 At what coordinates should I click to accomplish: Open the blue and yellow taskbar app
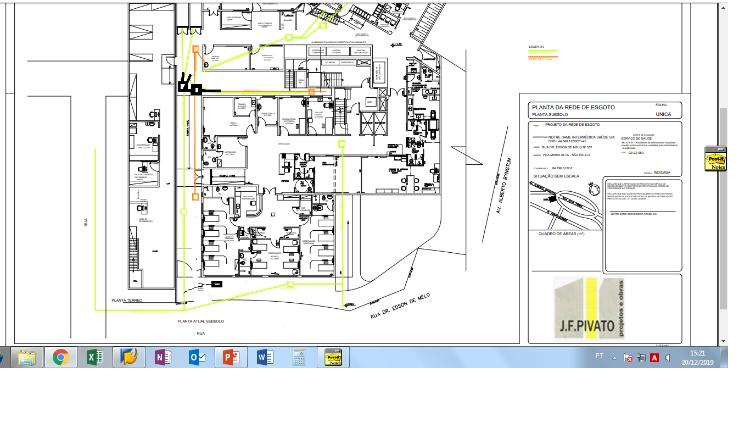point(128,357)
